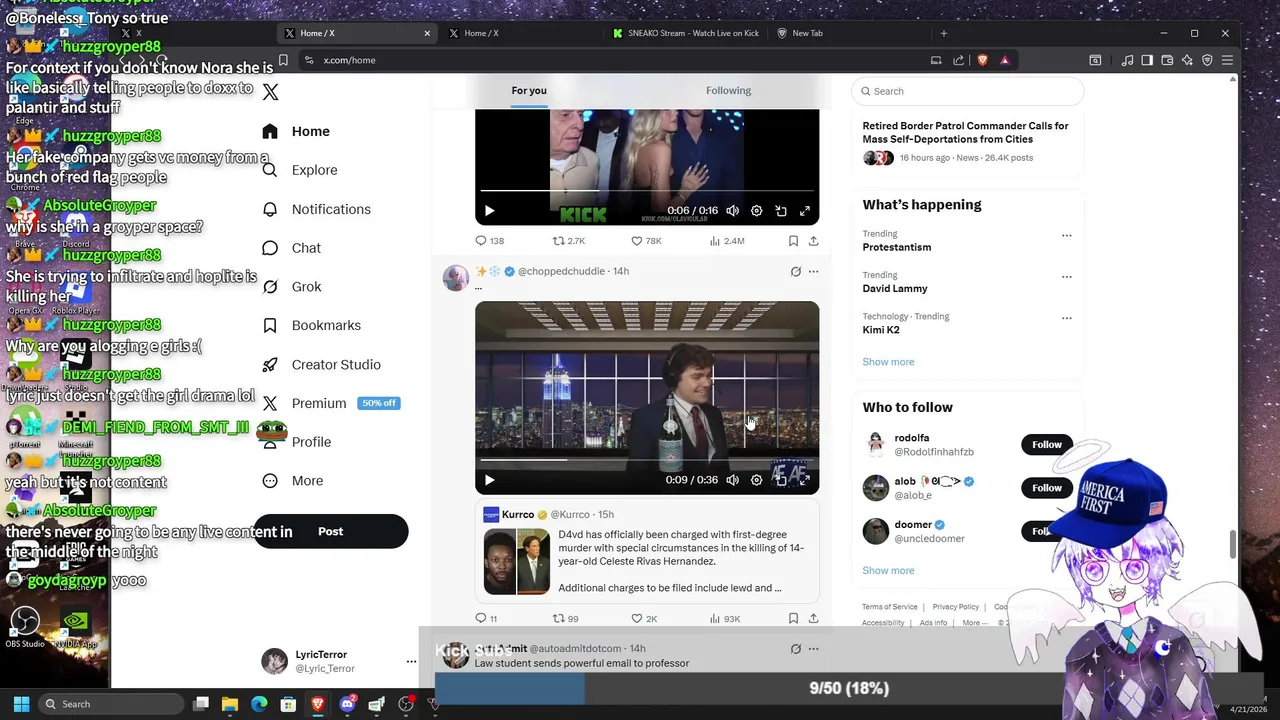Viewport: 1280px width, 720px height.
Task: Open quoted Kurrco post about D4vd
Action: tap(647, 551)
